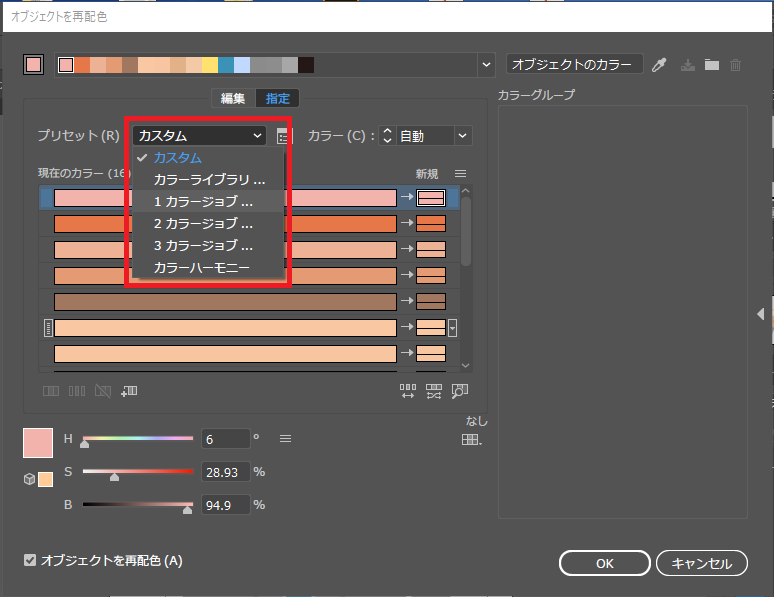The width and height of the screenshot is (774, 597).
Task: Click the save changes to color group icon
Action: (688, 65)
